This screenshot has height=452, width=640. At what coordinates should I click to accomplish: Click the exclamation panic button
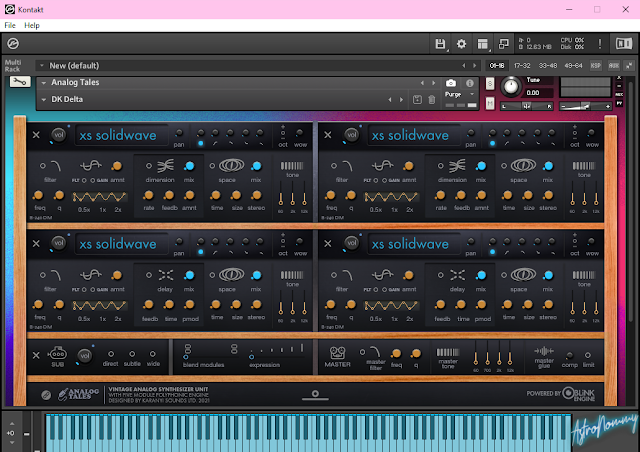(x=600, y=44)
